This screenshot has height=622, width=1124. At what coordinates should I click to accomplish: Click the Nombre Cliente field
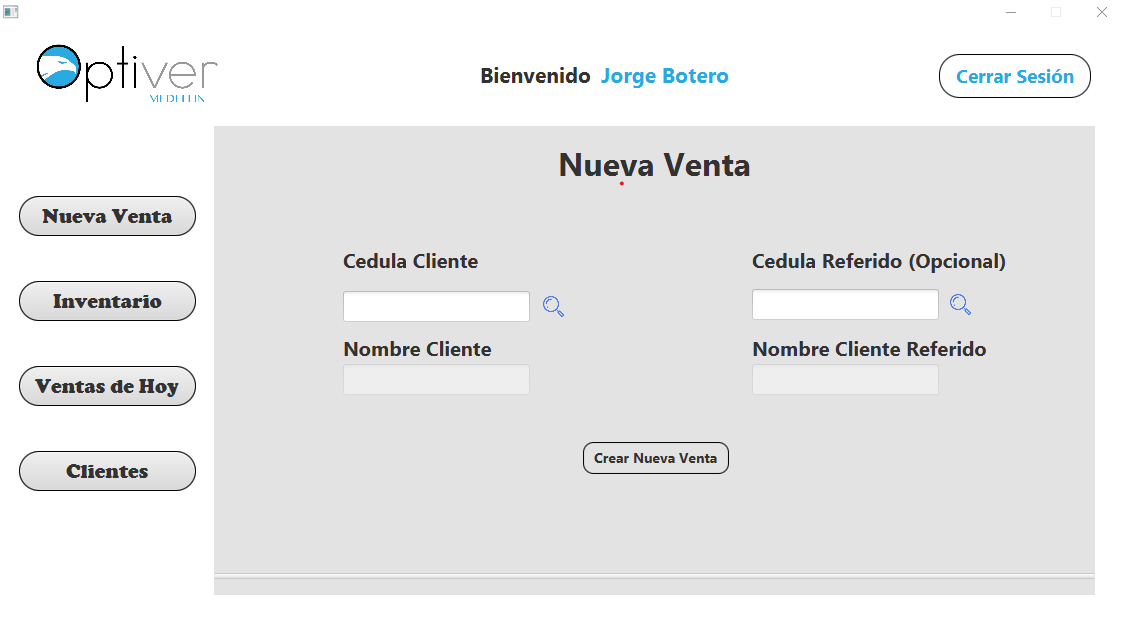point(435,379)
